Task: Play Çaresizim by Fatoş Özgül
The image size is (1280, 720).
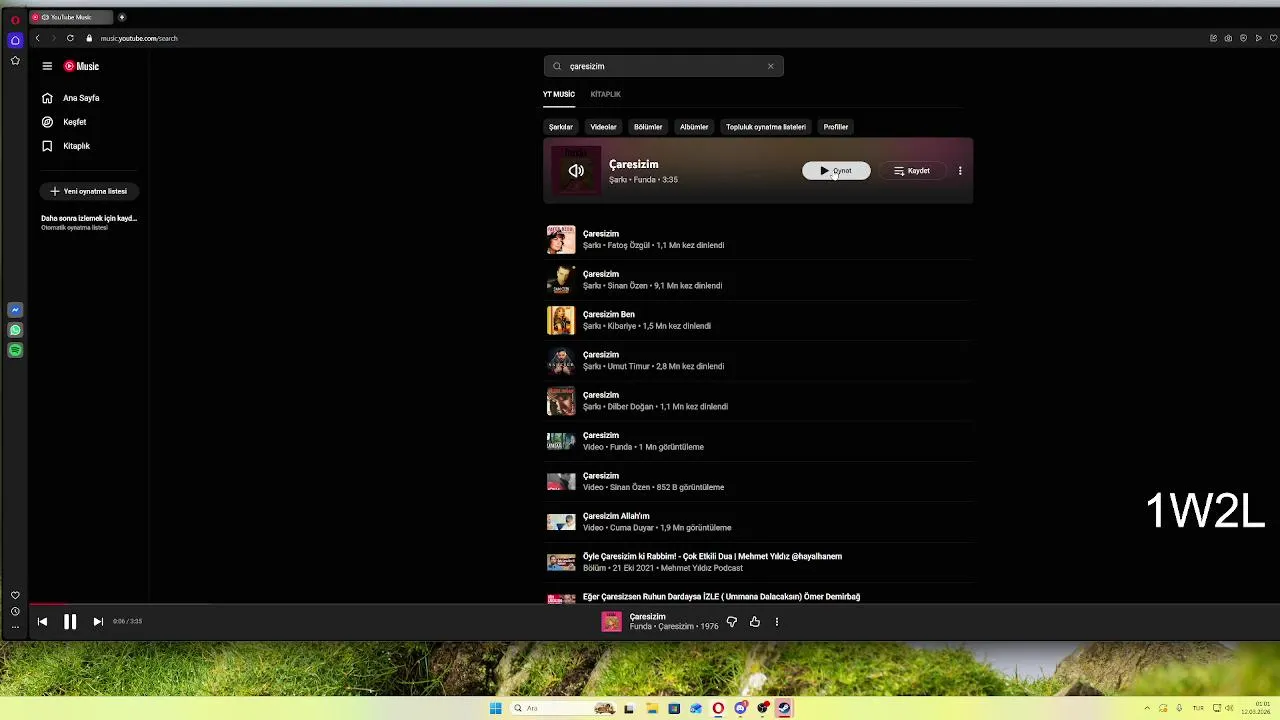Action: (x=758, y=239)
